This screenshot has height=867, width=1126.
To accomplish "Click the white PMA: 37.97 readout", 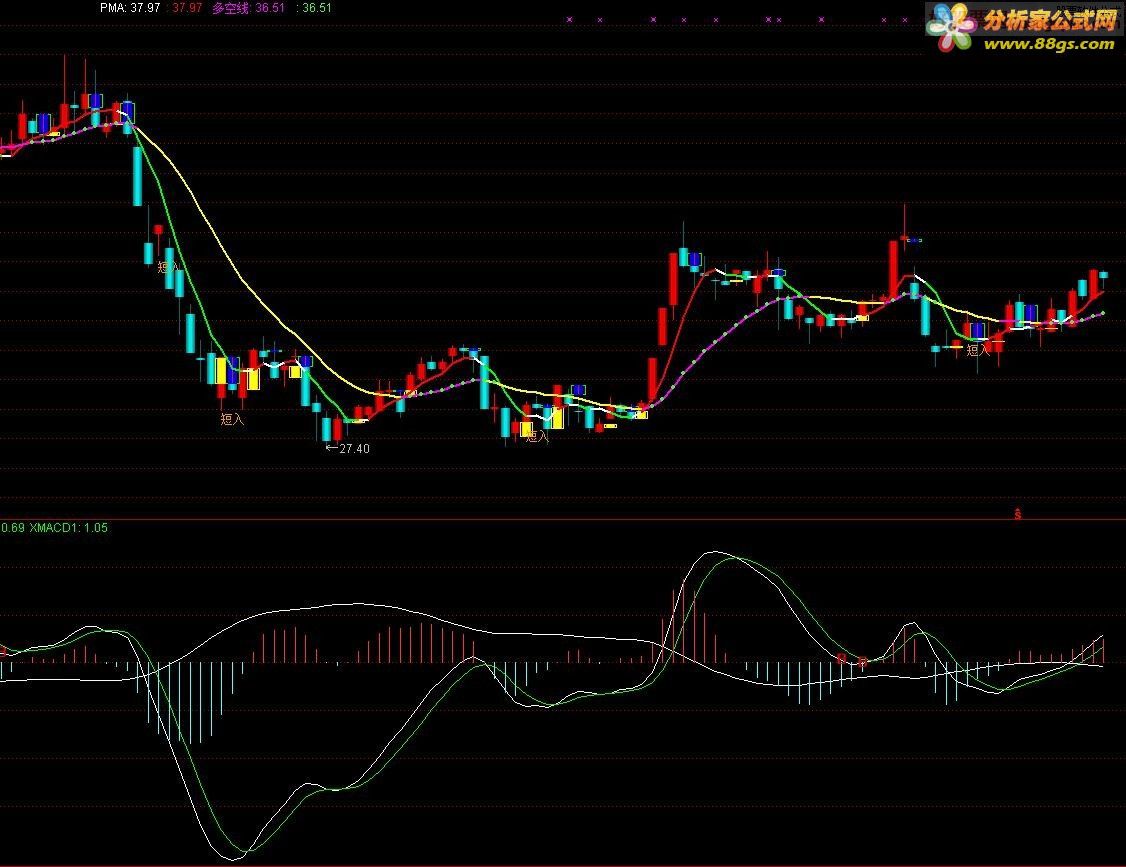I will click(x=130, y=8).
